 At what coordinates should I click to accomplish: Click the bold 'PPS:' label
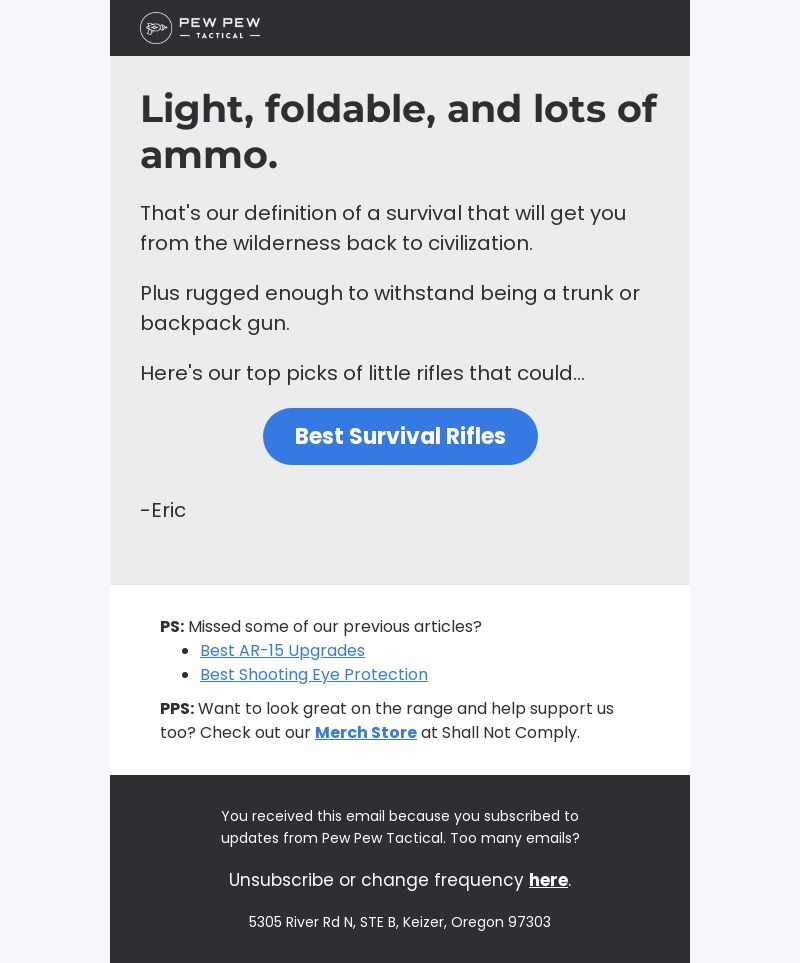click(x=177, y=708)
